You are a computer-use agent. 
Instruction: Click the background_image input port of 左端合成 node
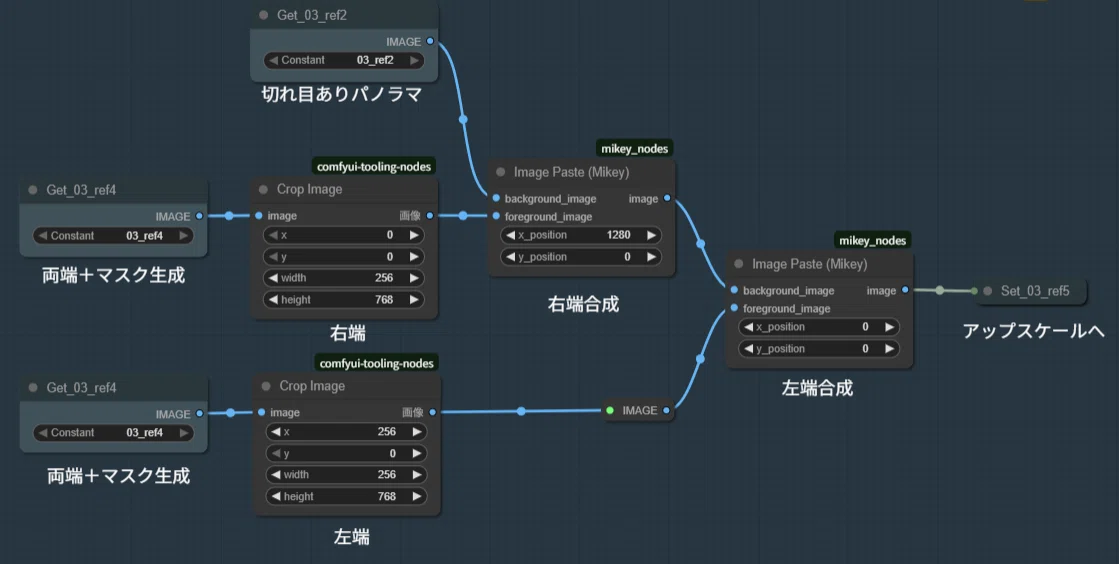coord(734,291)
